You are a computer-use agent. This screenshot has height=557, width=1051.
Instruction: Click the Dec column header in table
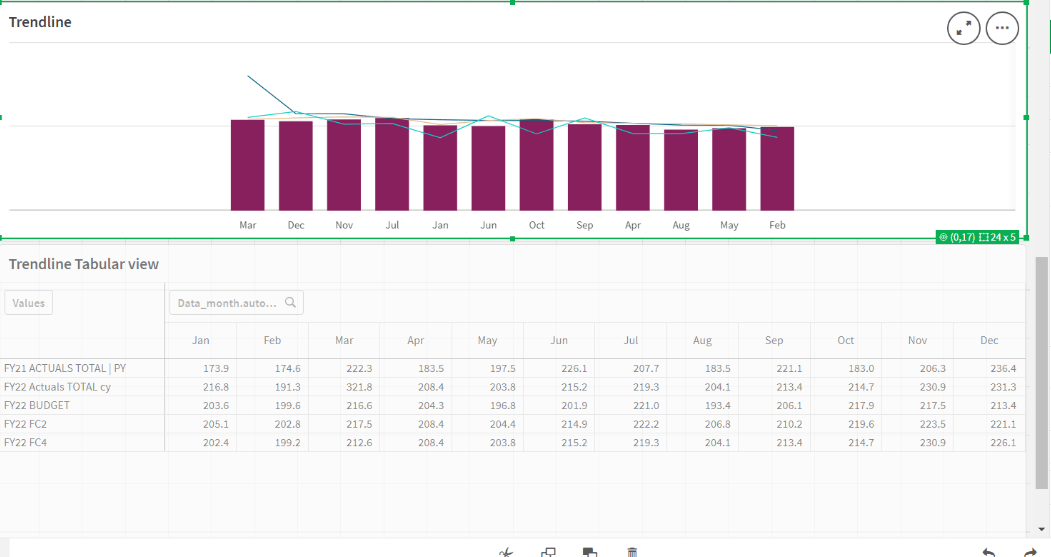coord(989,340)
